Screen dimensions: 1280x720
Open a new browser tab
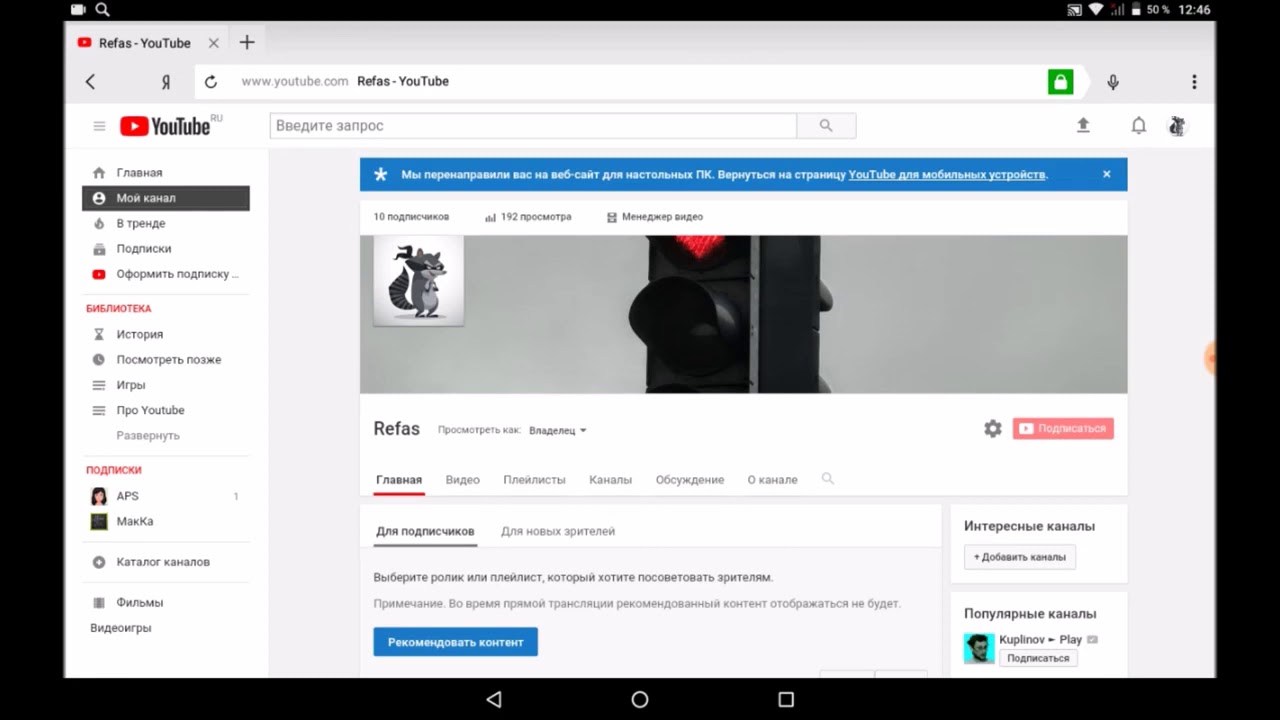coord(247,42)
